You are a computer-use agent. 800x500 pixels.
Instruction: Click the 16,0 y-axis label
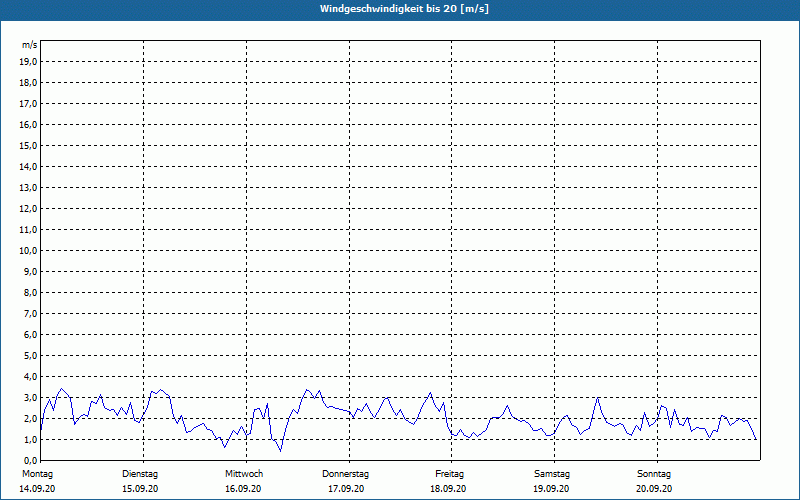pos(28,124)
